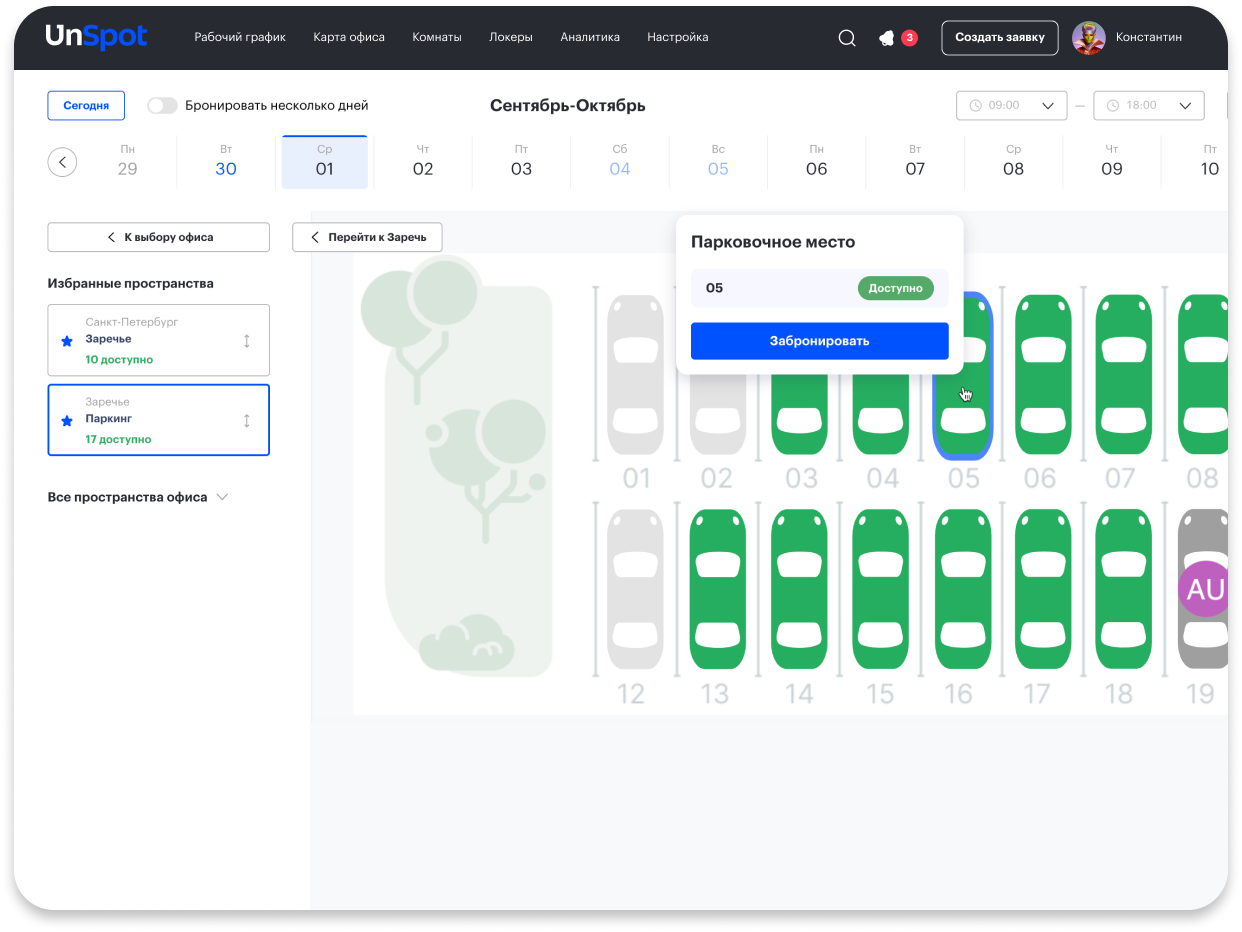Click reorder arrows on Паркинг card
Screen dimensions: 1242x932
(x=247, y=420)
